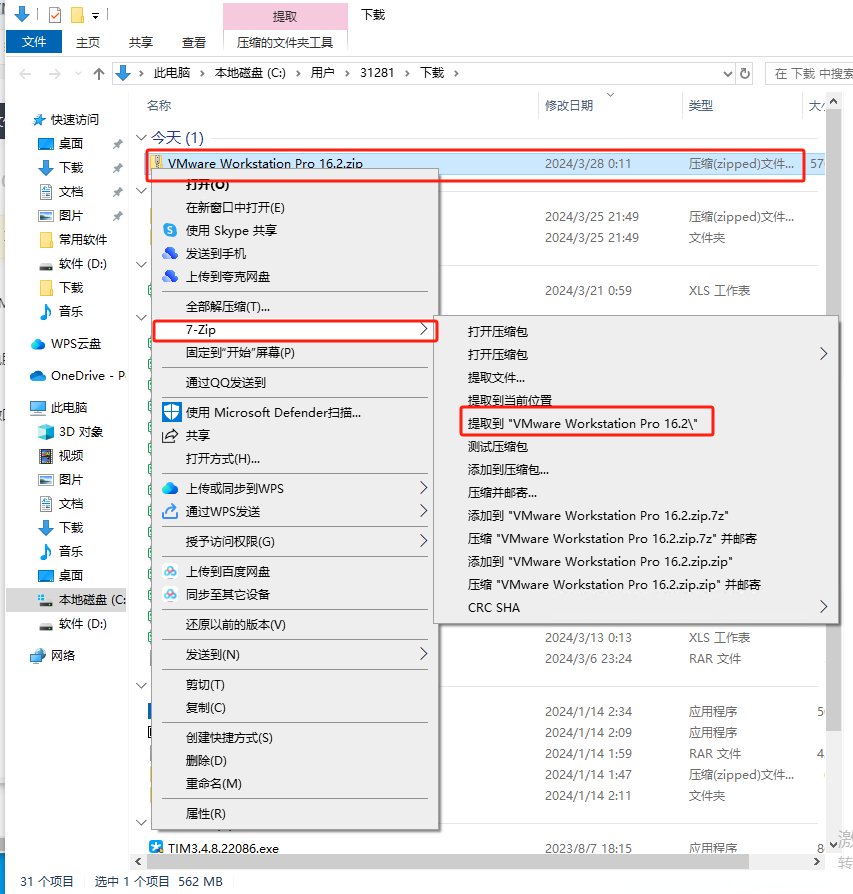Viewport: 853px width, 894px height.
Task: Open 3D 对象 under 此电脑
Action: (x=70, y=432)
